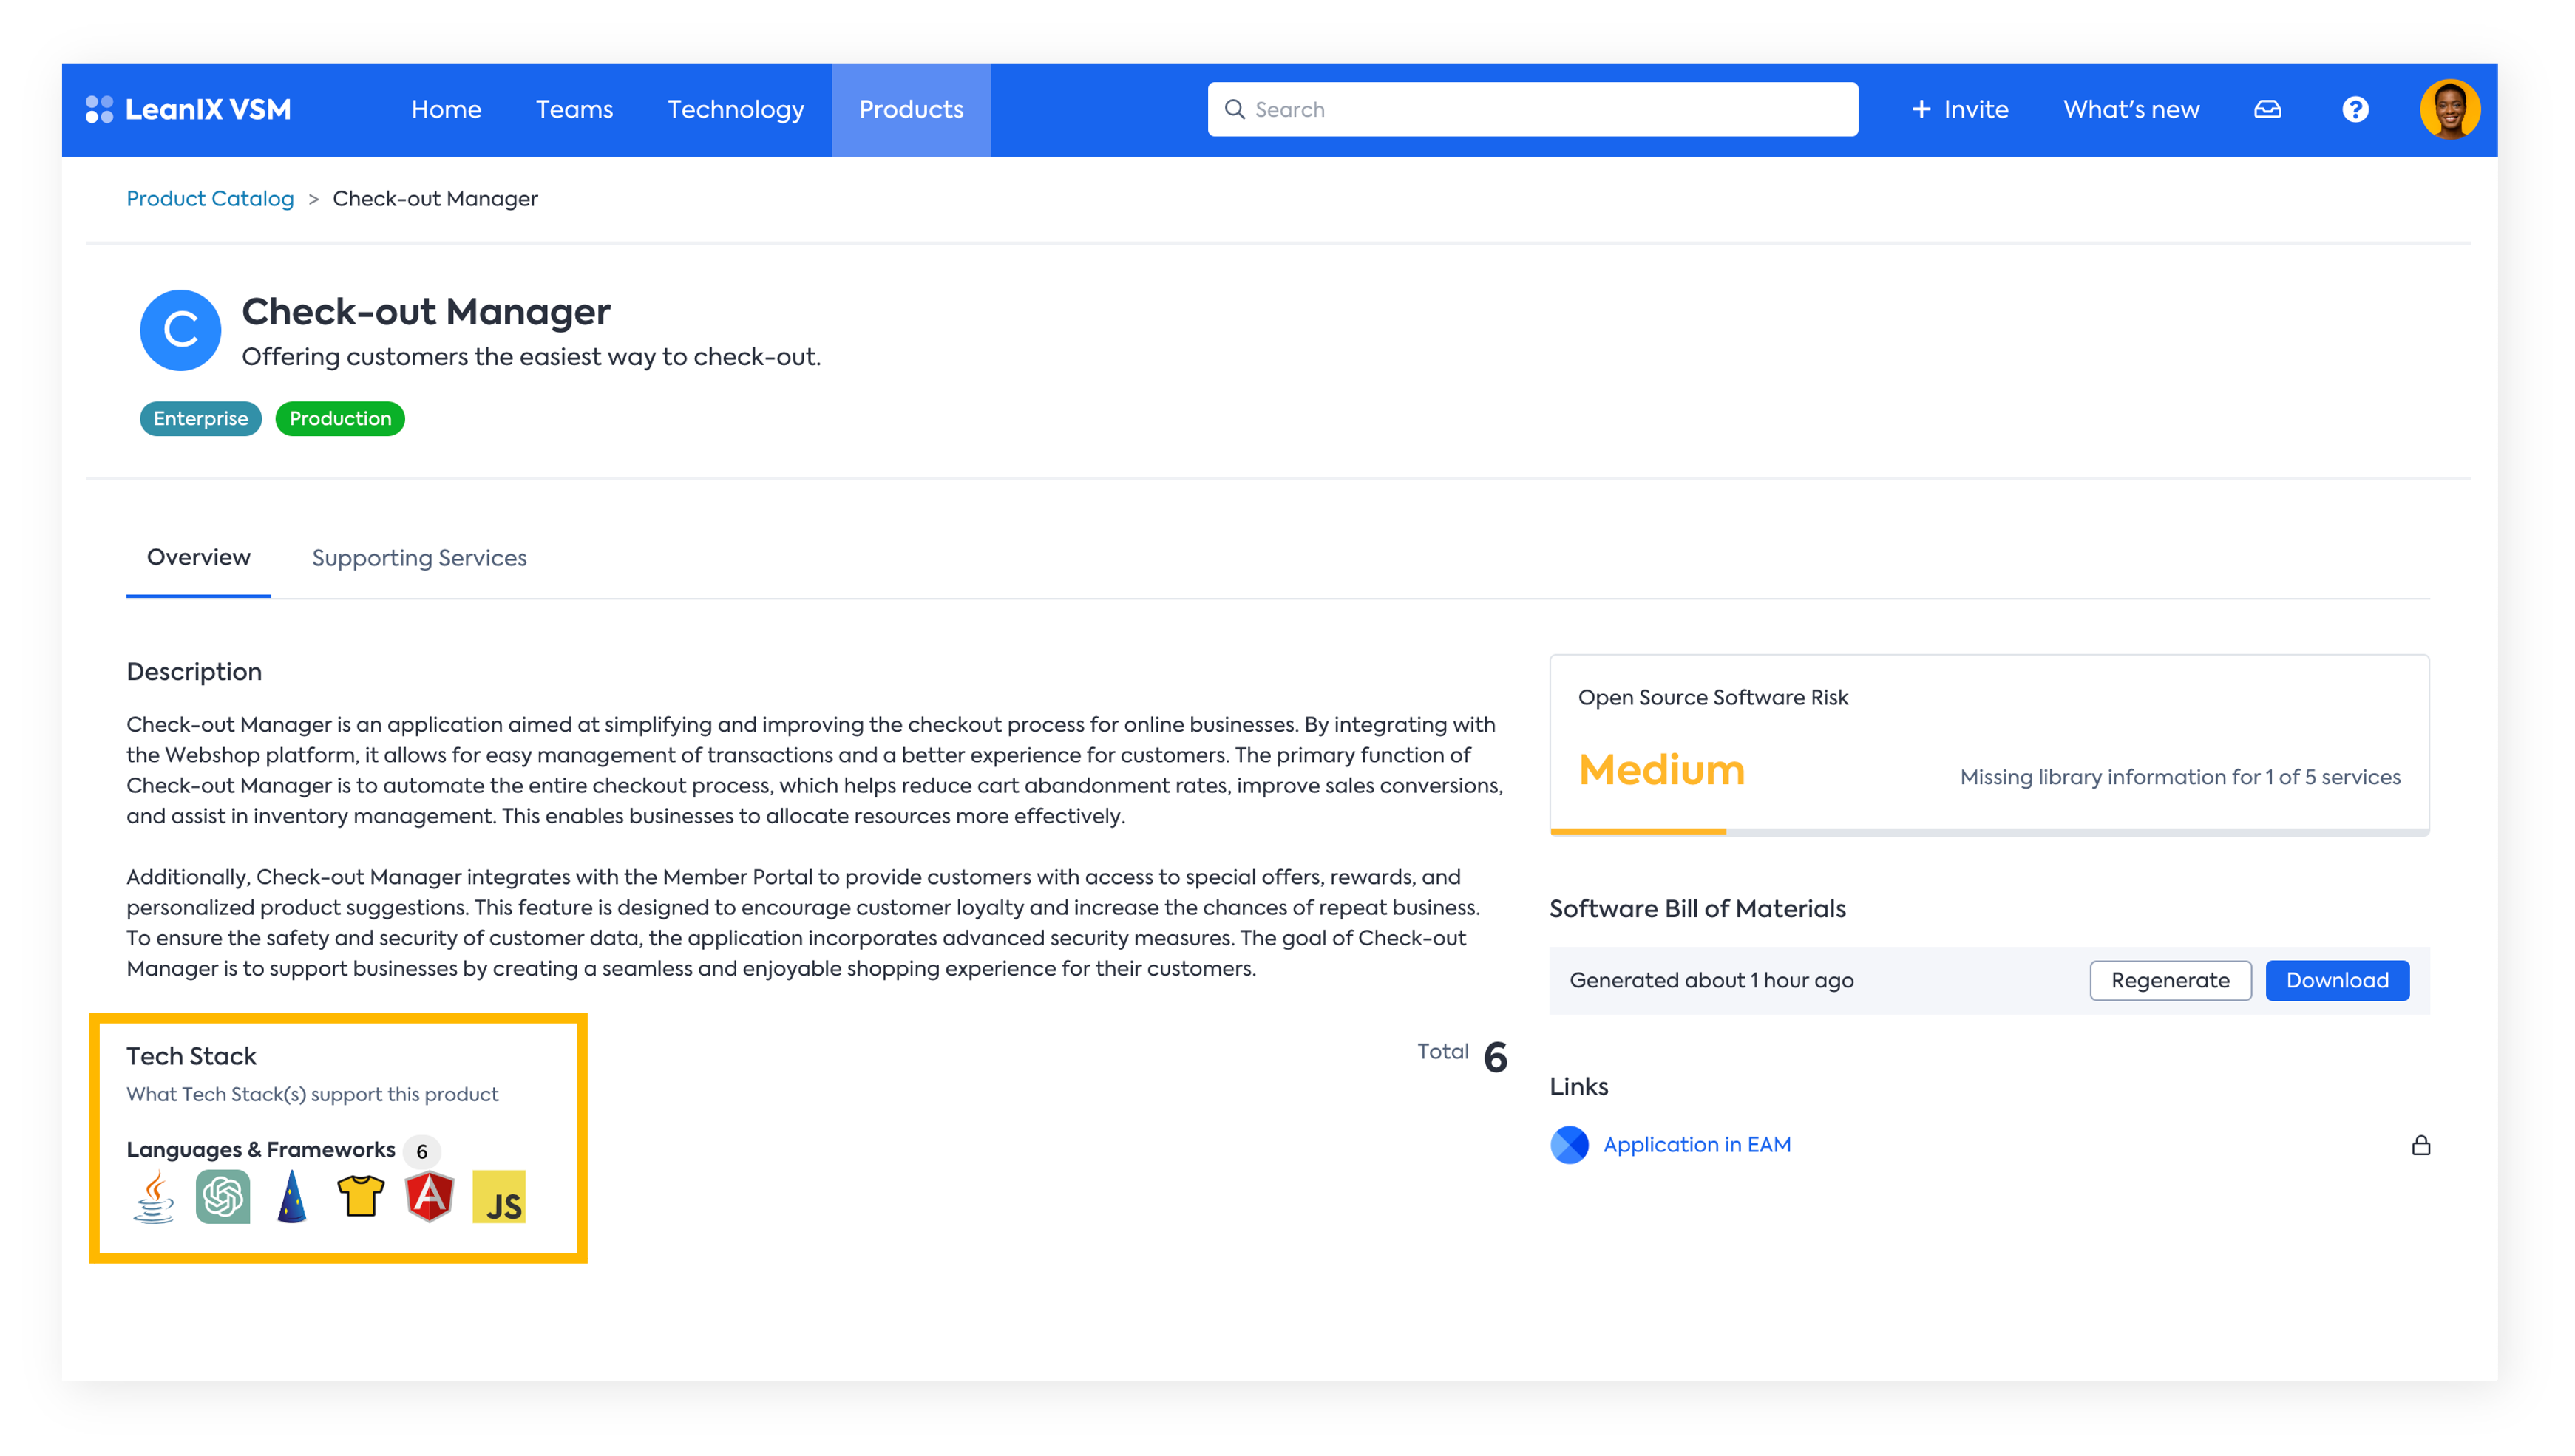Regenerate the Software Bill of Materials
The image size is (2575, 1456).
click(2170, 980)
